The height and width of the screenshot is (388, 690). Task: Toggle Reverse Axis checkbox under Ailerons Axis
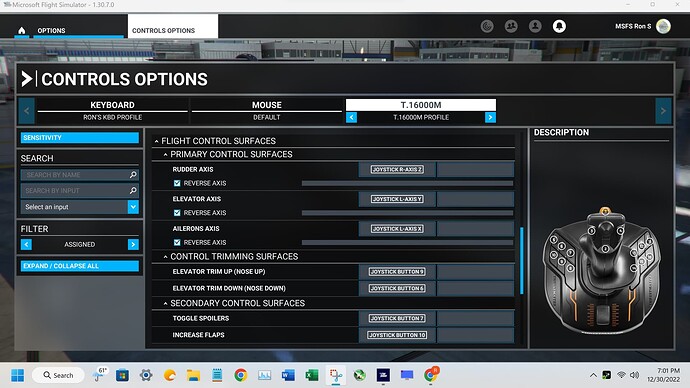[177, 242]
